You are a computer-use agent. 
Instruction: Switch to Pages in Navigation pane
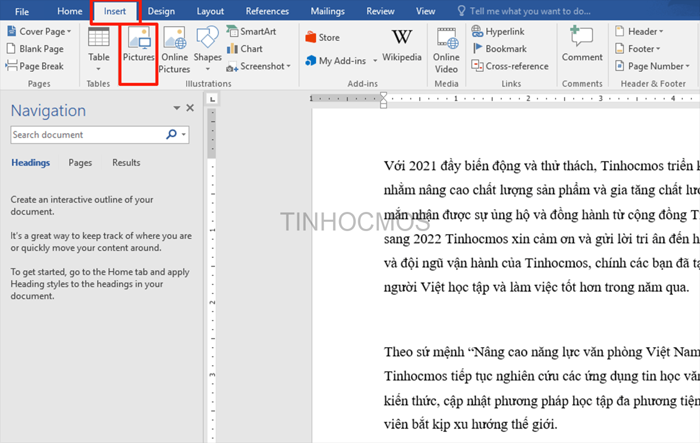coord(80,163)
